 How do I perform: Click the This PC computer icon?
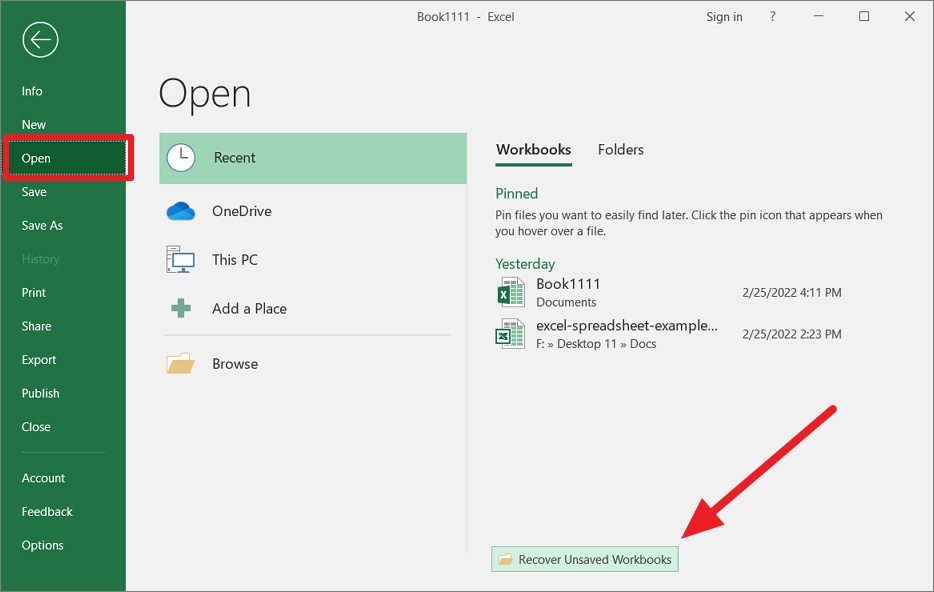point(180,260)
